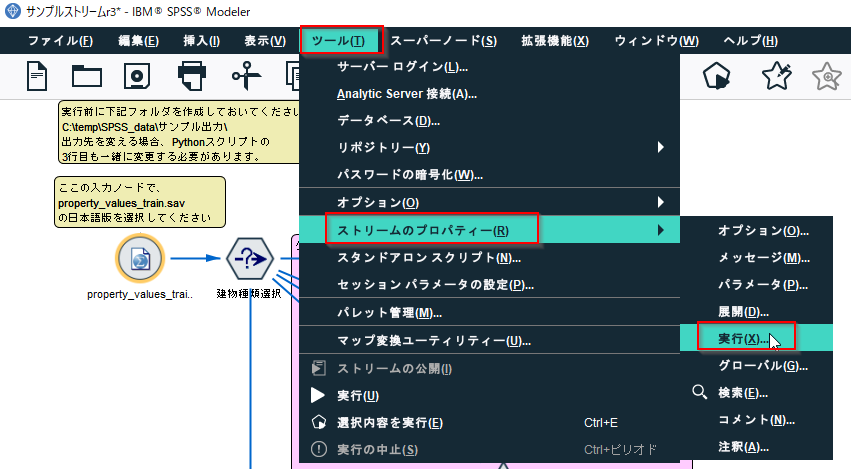Viewport: 851px width, 469px height.
Task: Click the comment about property_values_train.sav
Action: pos(139,202)
